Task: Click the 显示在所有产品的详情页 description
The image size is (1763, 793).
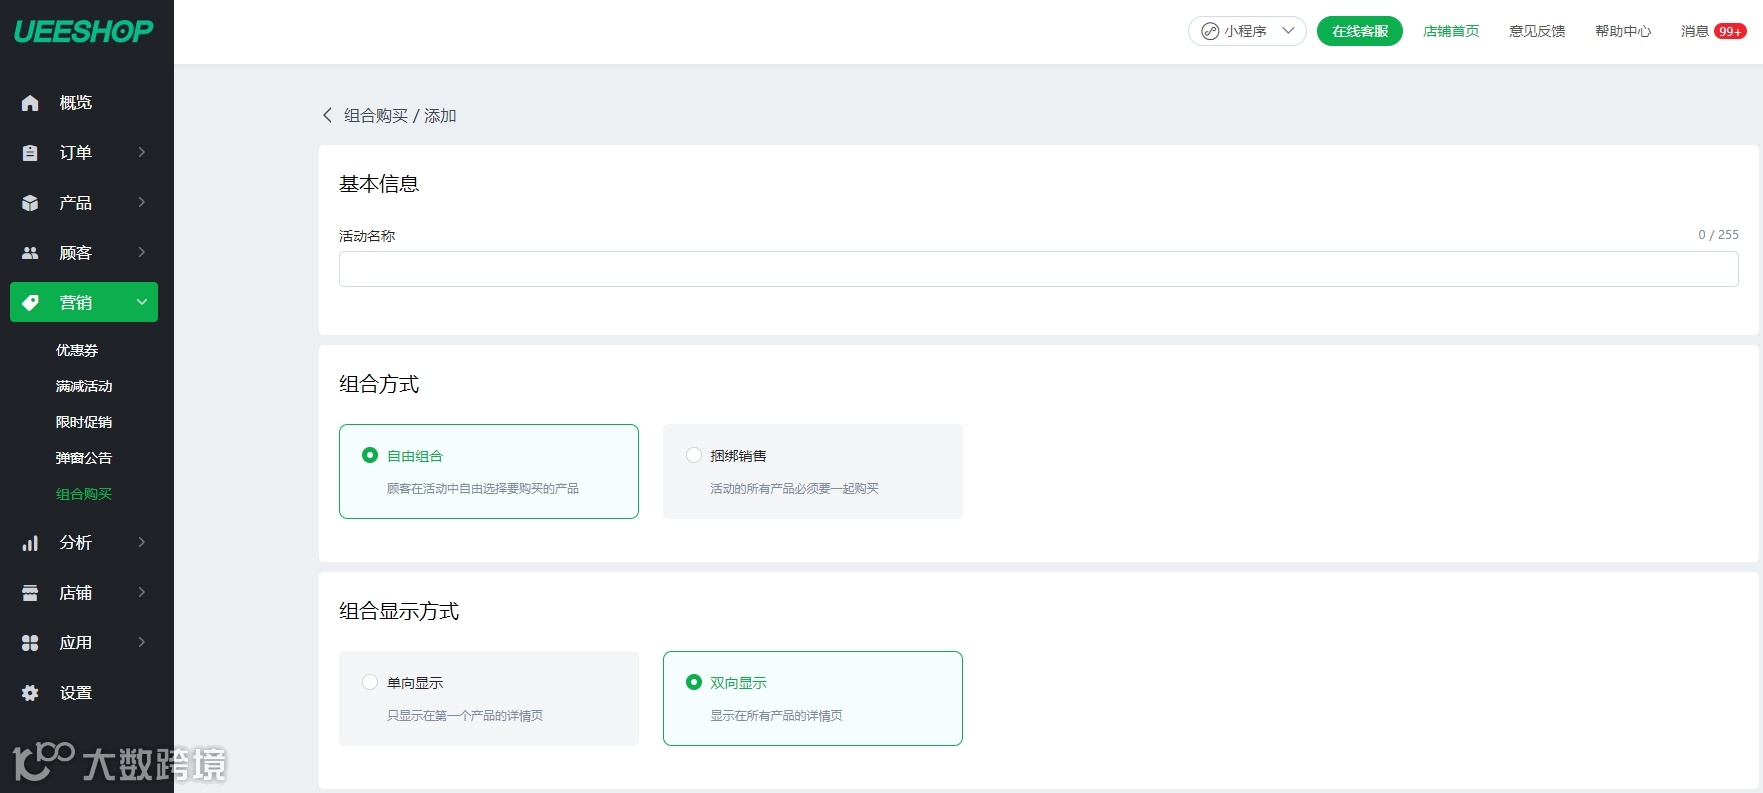Action: pos(776,715)
